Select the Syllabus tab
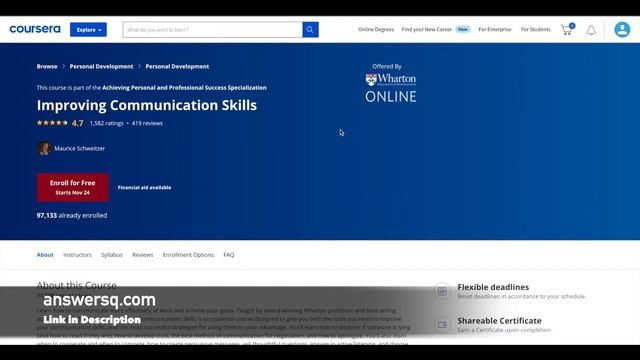The width and height of the screenshot is (640, 360). click(112, 255)
